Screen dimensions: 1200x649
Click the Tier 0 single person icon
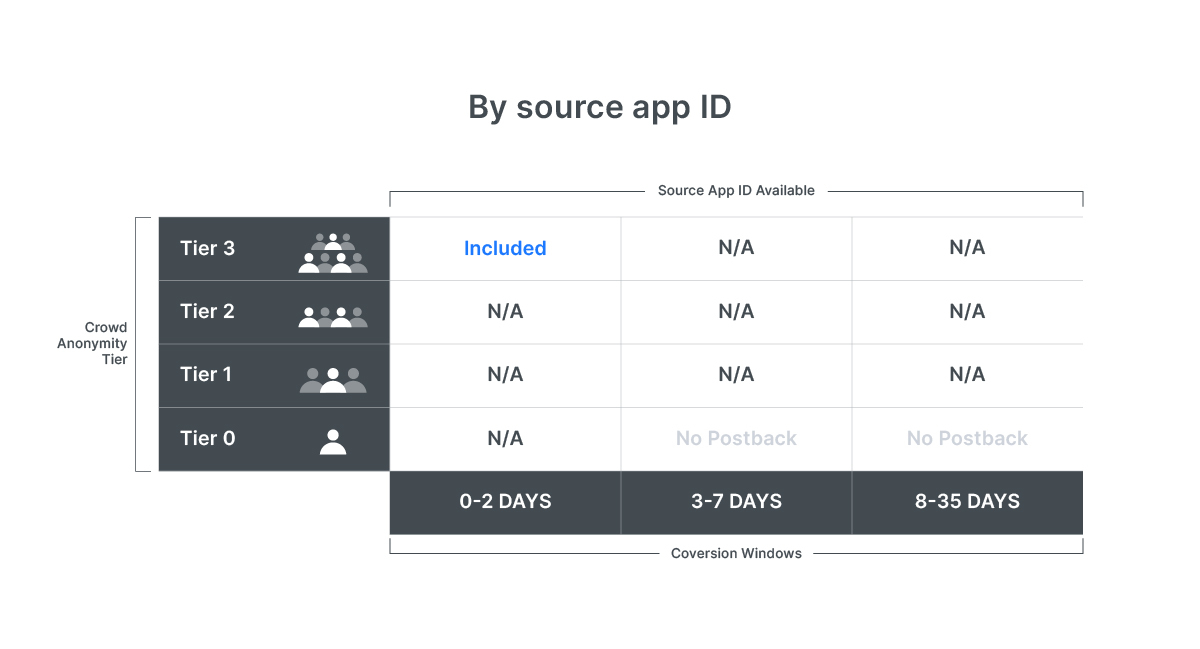pyautogui.click(x=333, y=441)
